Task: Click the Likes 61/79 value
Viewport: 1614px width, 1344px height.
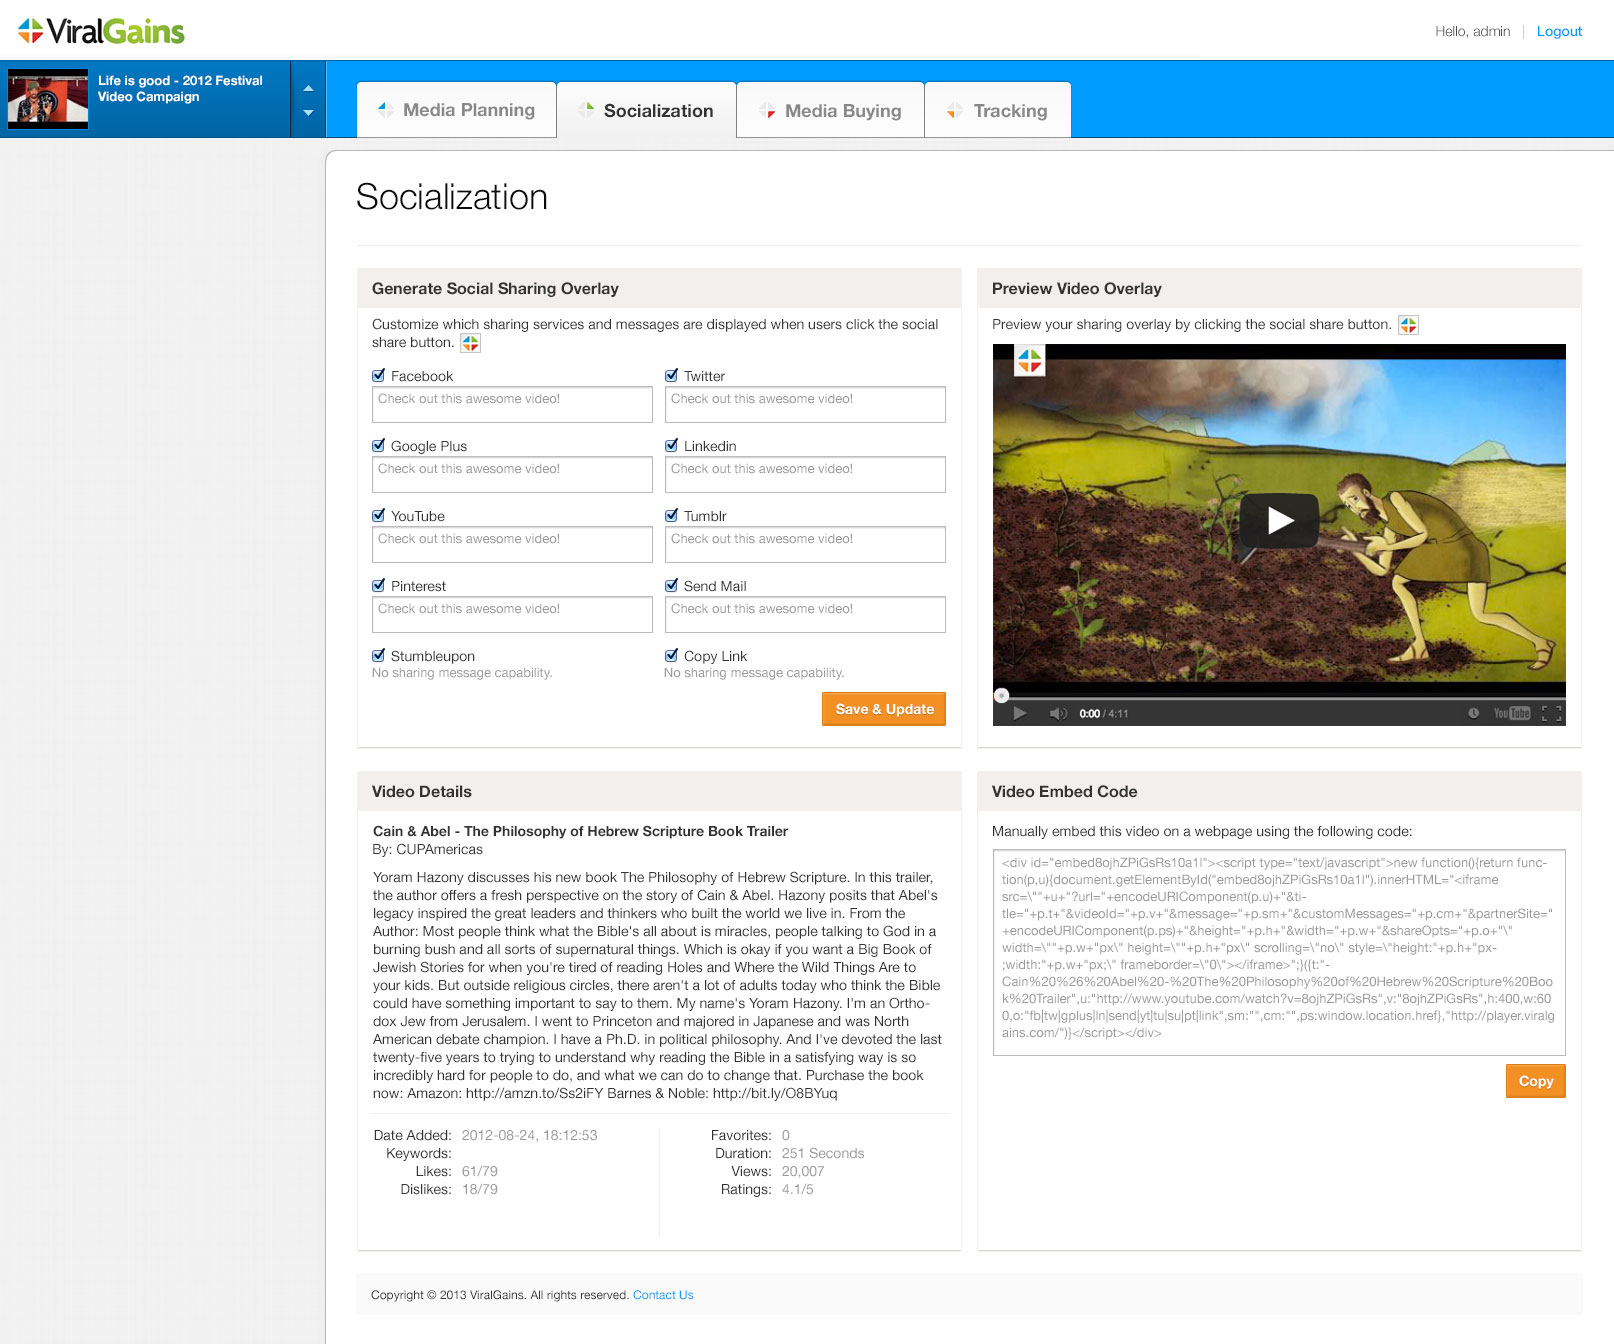Action: pyautogui.click(x=480, y=1171)
